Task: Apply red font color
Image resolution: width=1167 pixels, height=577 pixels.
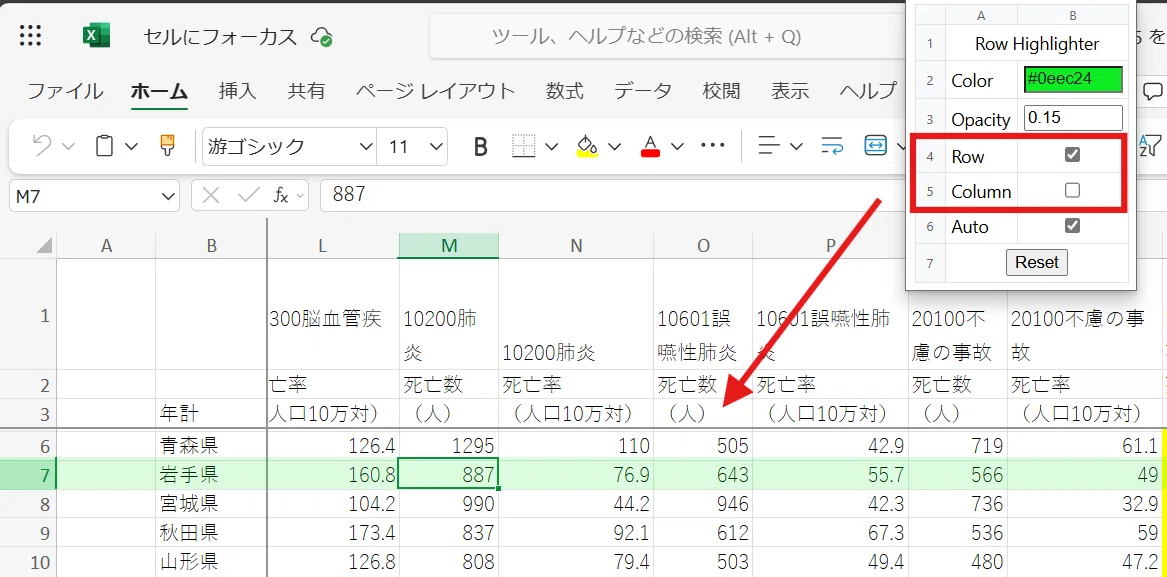Action: [x=650, y=146]
